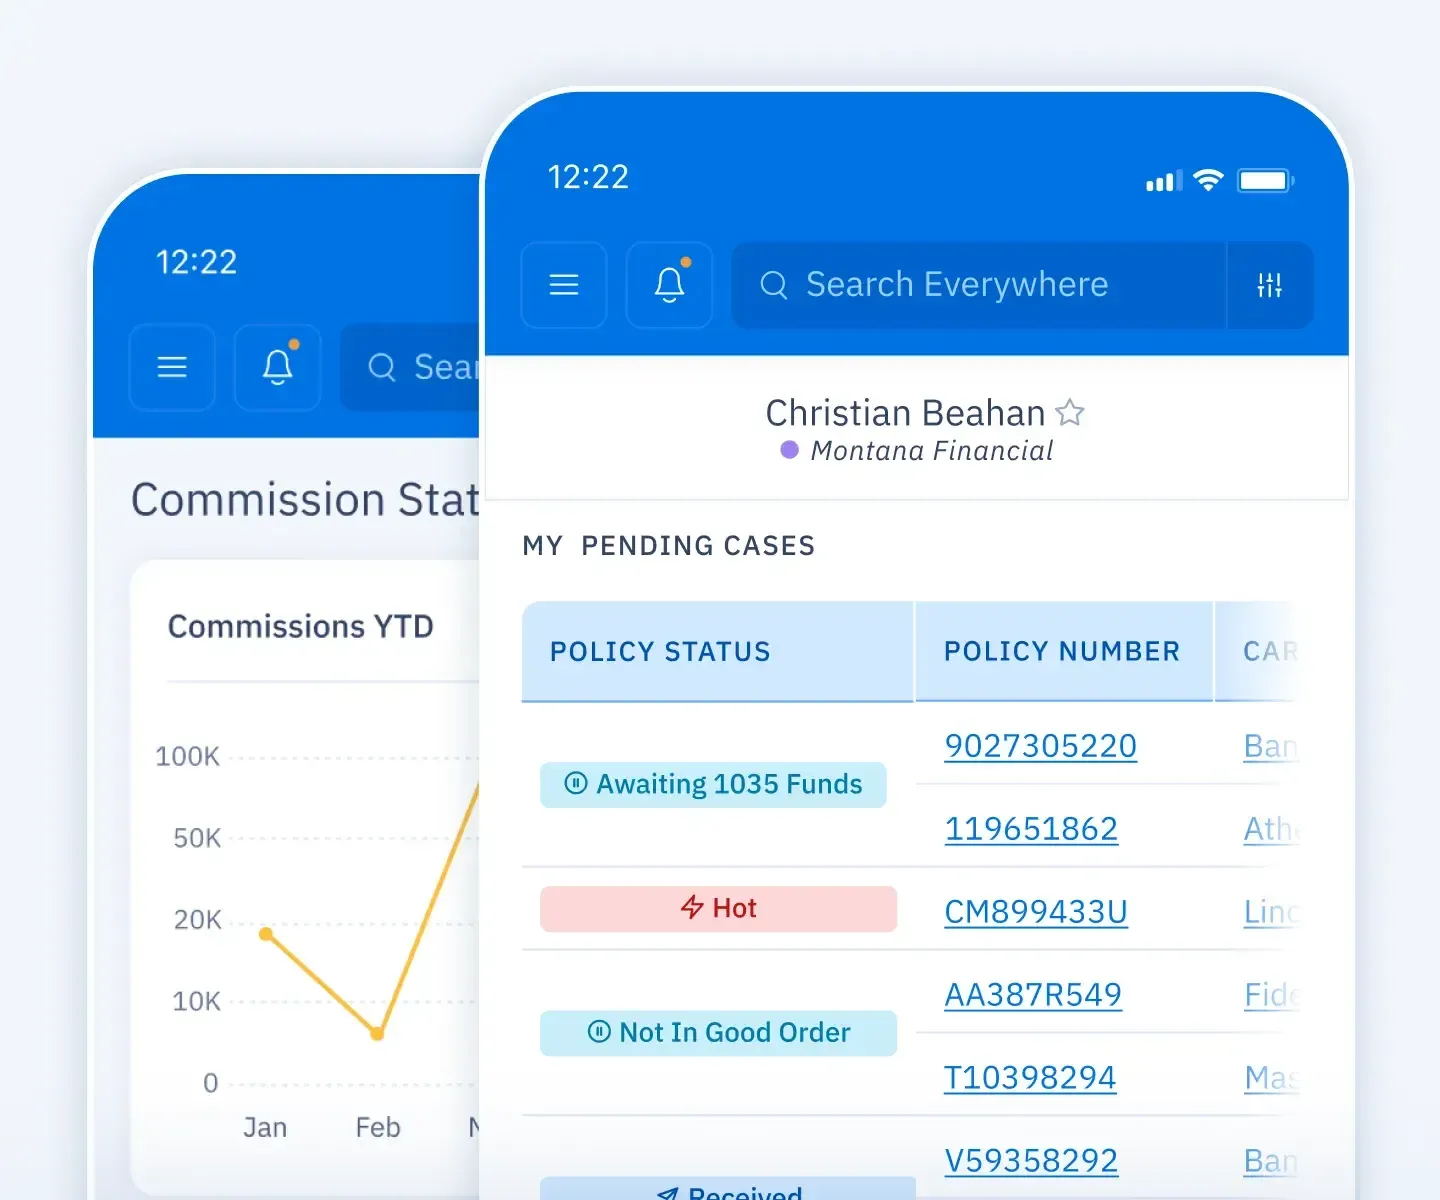
Task: Click the Not In Good Order status badge
Action: 718,1032
